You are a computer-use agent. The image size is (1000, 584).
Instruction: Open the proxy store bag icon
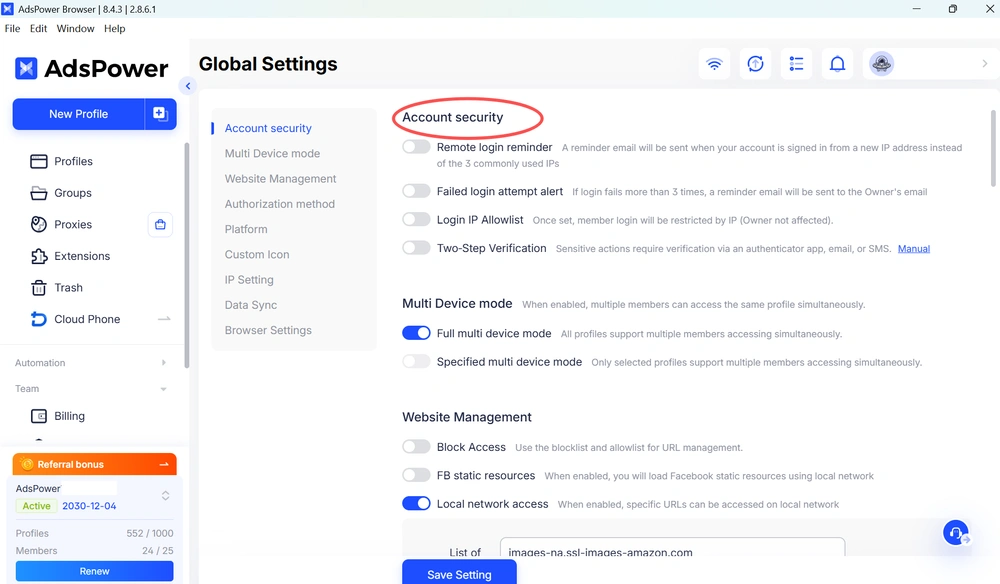pos(160,224)
